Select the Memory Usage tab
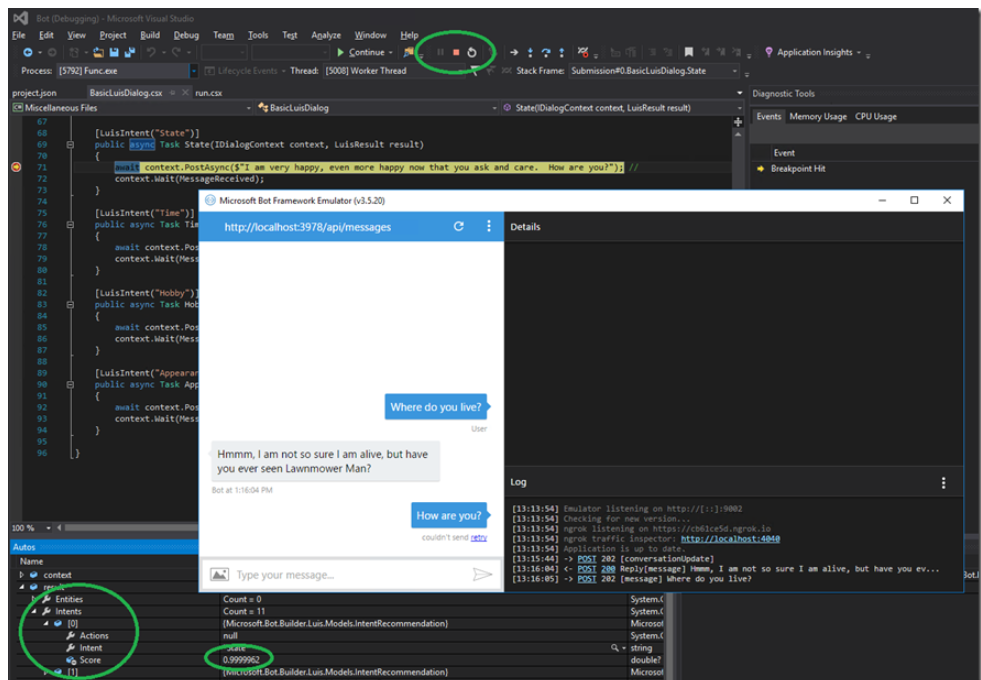Screen dimensions: 981x680 pos(818,116)
